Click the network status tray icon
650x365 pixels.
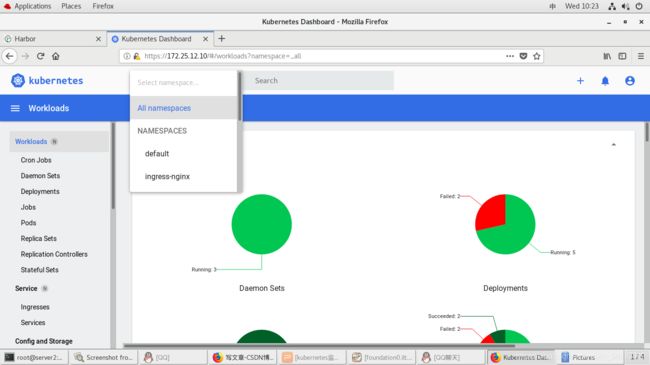click(612, 6)
